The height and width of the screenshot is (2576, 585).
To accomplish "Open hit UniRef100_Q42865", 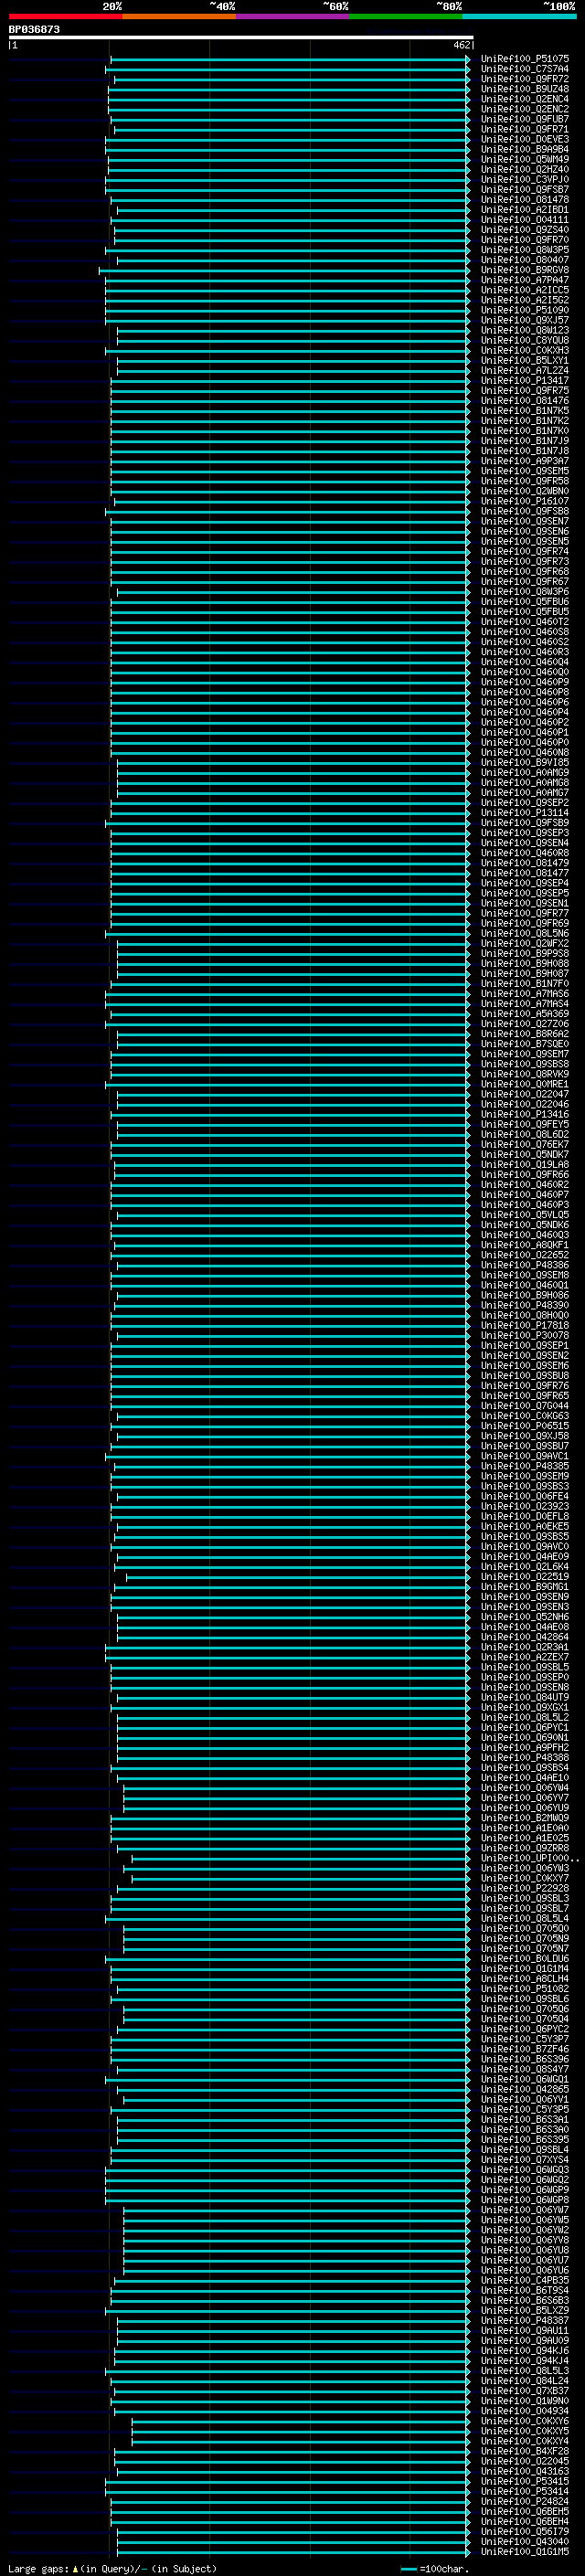I will pyautogui.click(x=524, y=2089).
